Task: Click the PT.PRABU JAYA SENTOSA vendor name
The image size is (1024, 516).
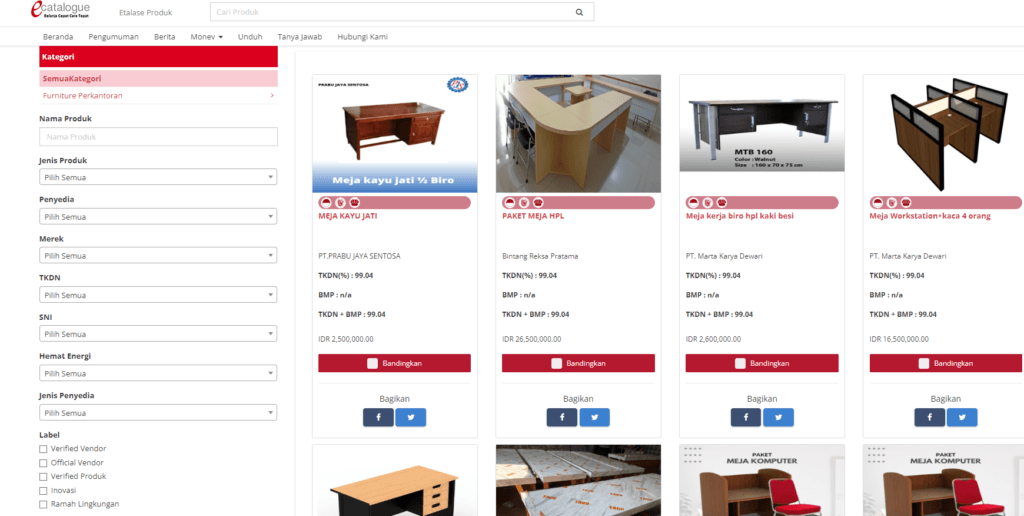Action: [x=359, y=256]
